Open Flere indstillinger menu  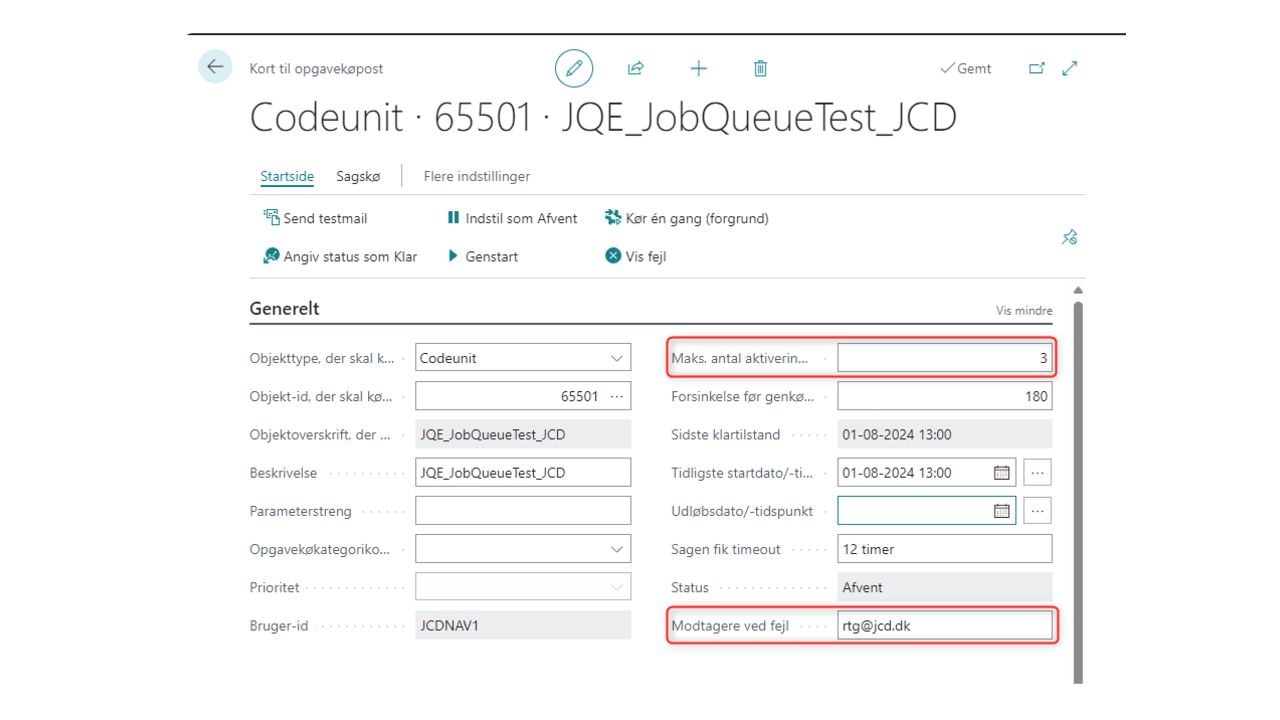(x=477, y=176)
